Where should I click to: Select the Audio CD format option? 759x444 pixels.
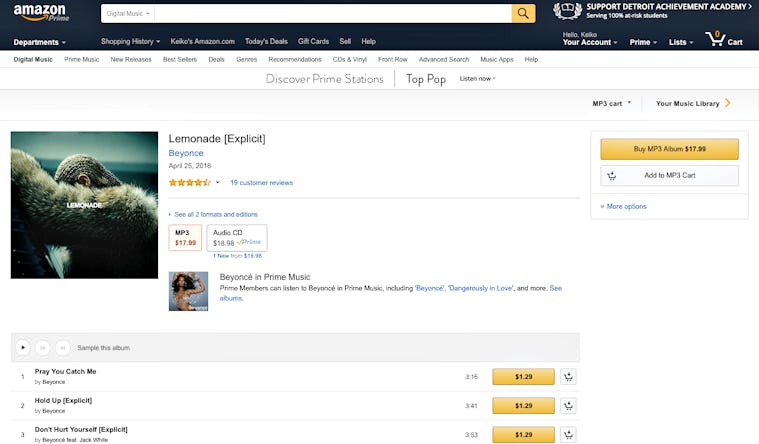click(237, 237)
